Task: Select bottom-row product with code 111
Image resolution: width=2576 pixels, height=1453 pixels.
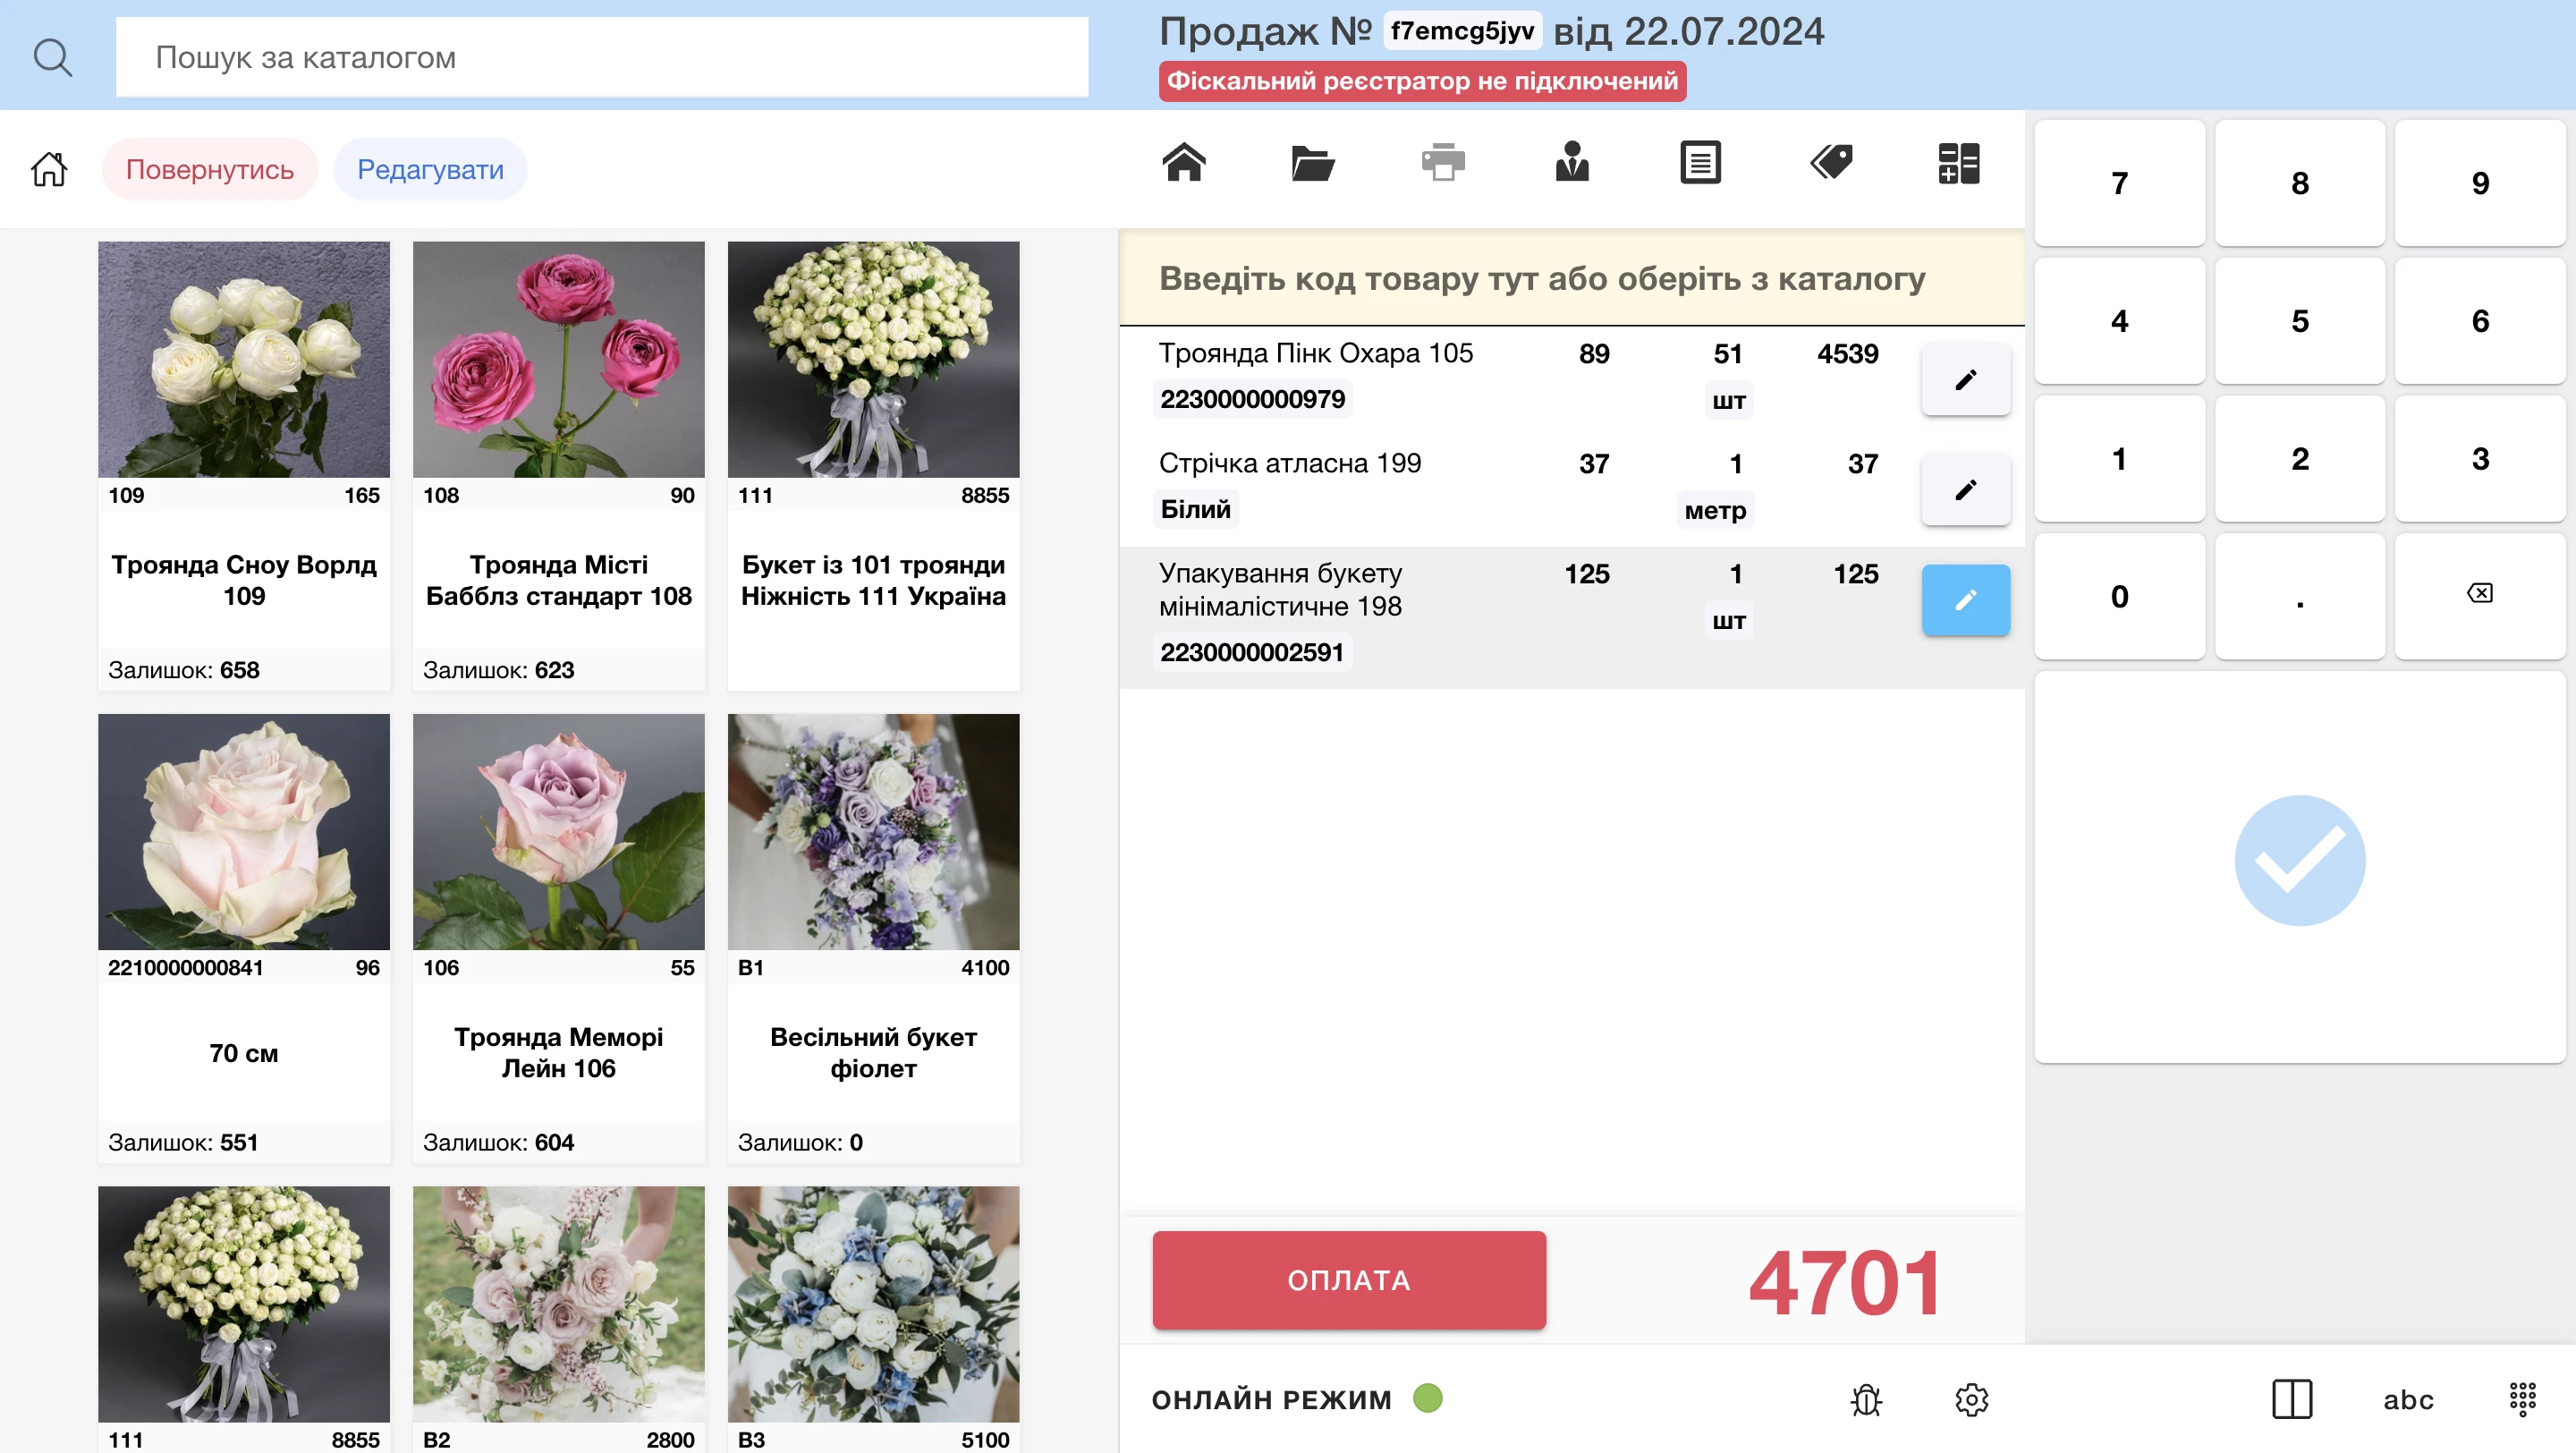Action: pos(244,1319)
